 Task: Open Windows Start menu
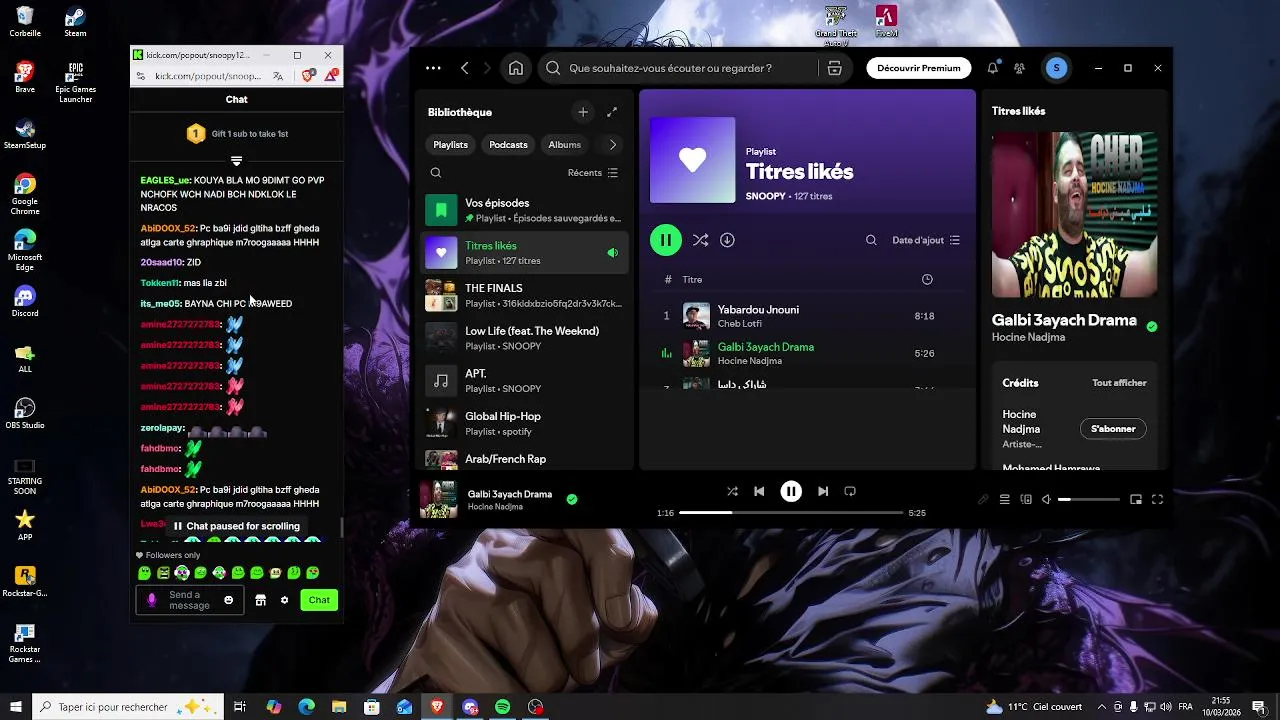pos(15,707)
